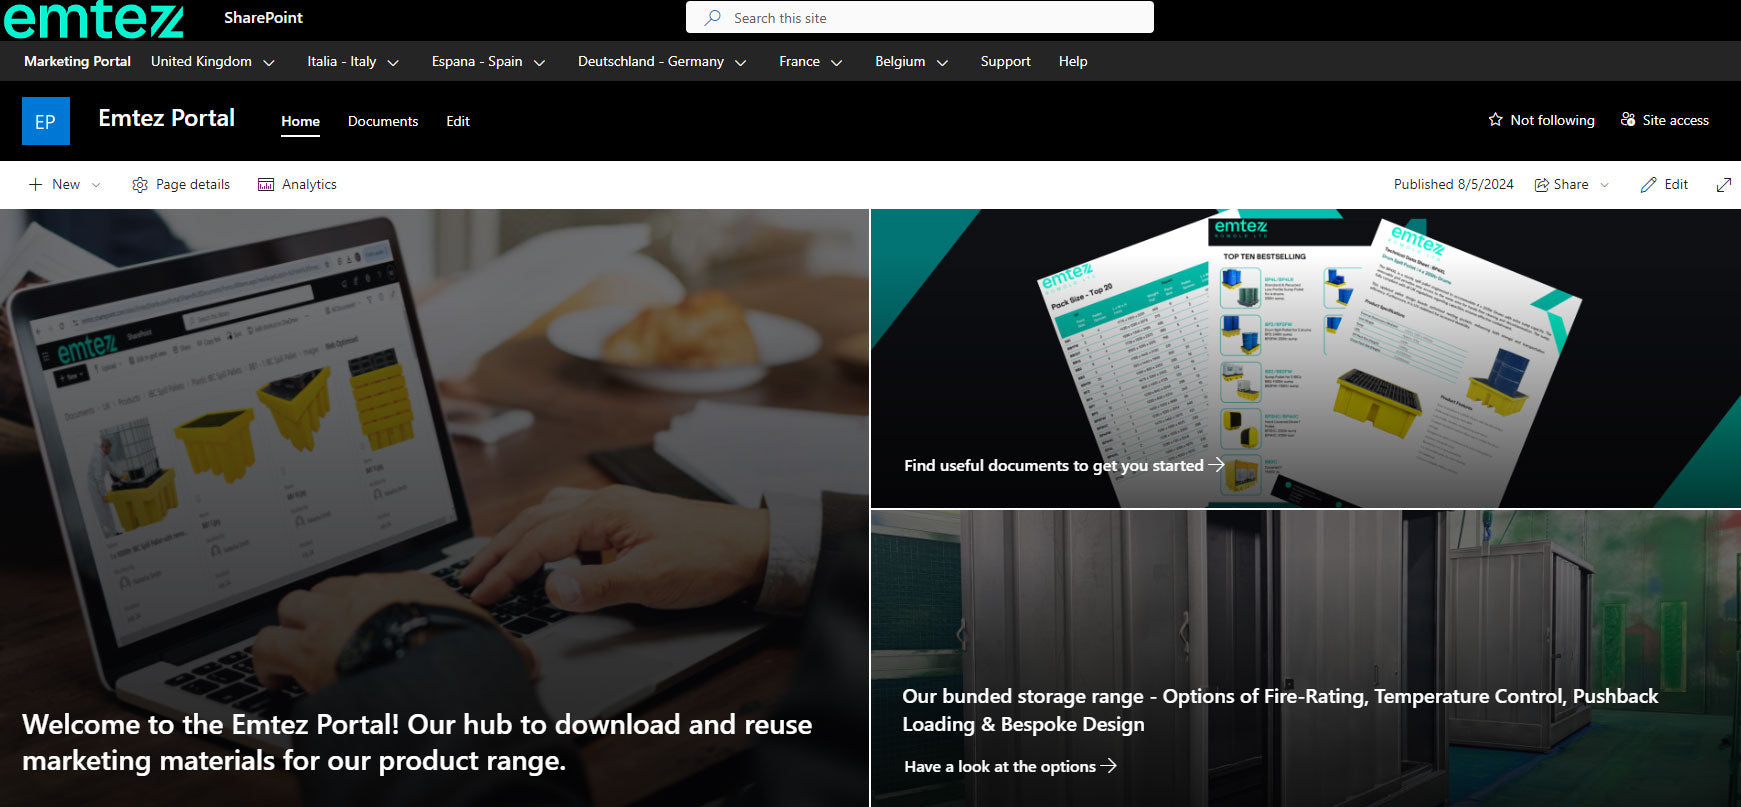1741x807 pixels.
Task: Click arrow after 'Find useful documents'
Action: [1216, 465]
